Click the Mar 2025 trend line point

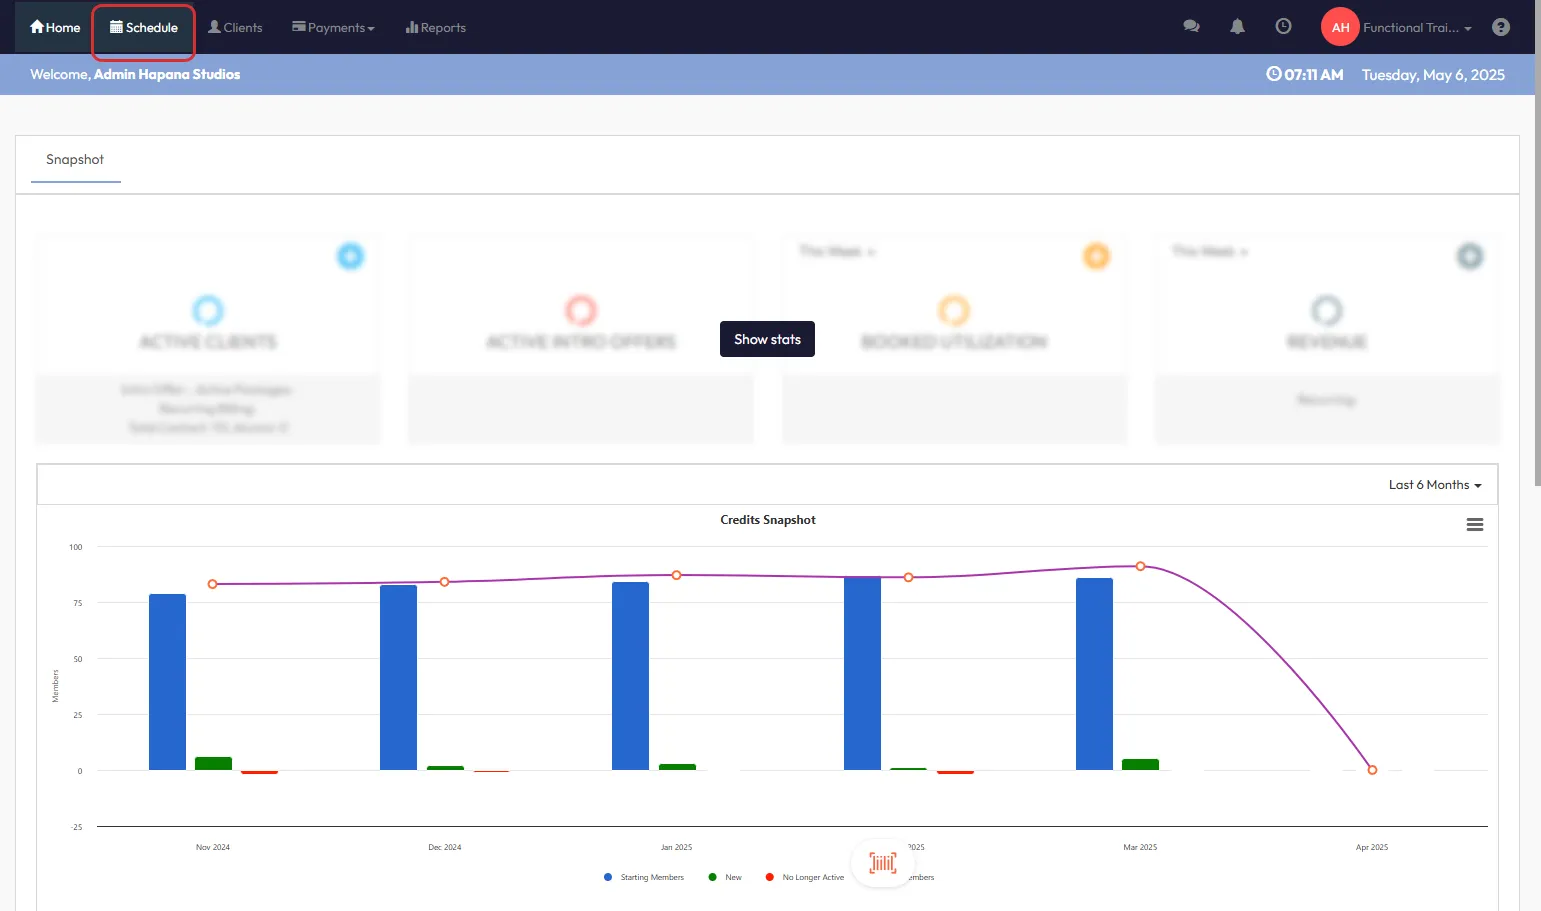tap(1140, 566)
